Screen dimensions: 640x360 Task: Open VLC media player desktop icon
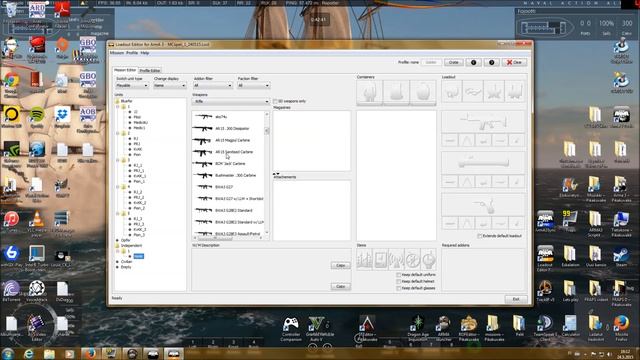[x=37, y=219]
